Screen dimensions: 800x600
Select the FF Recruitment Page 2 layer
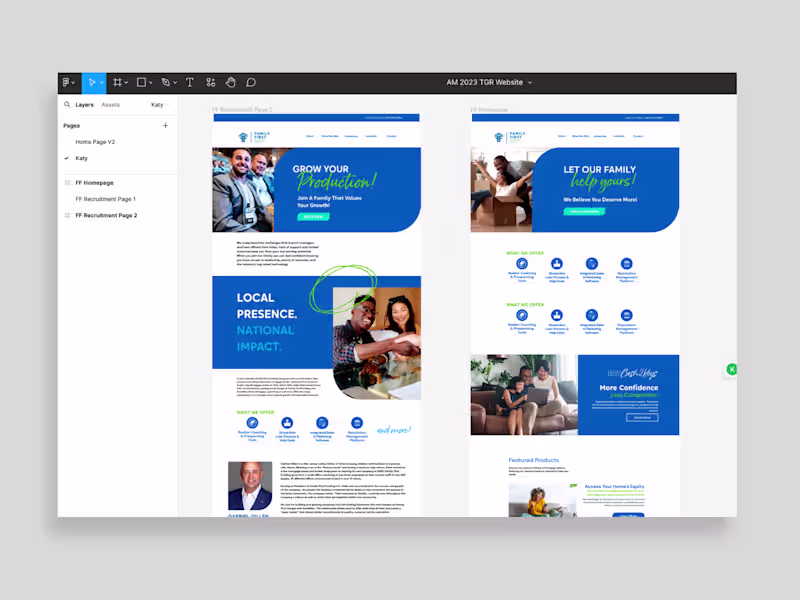coord(106,215)
